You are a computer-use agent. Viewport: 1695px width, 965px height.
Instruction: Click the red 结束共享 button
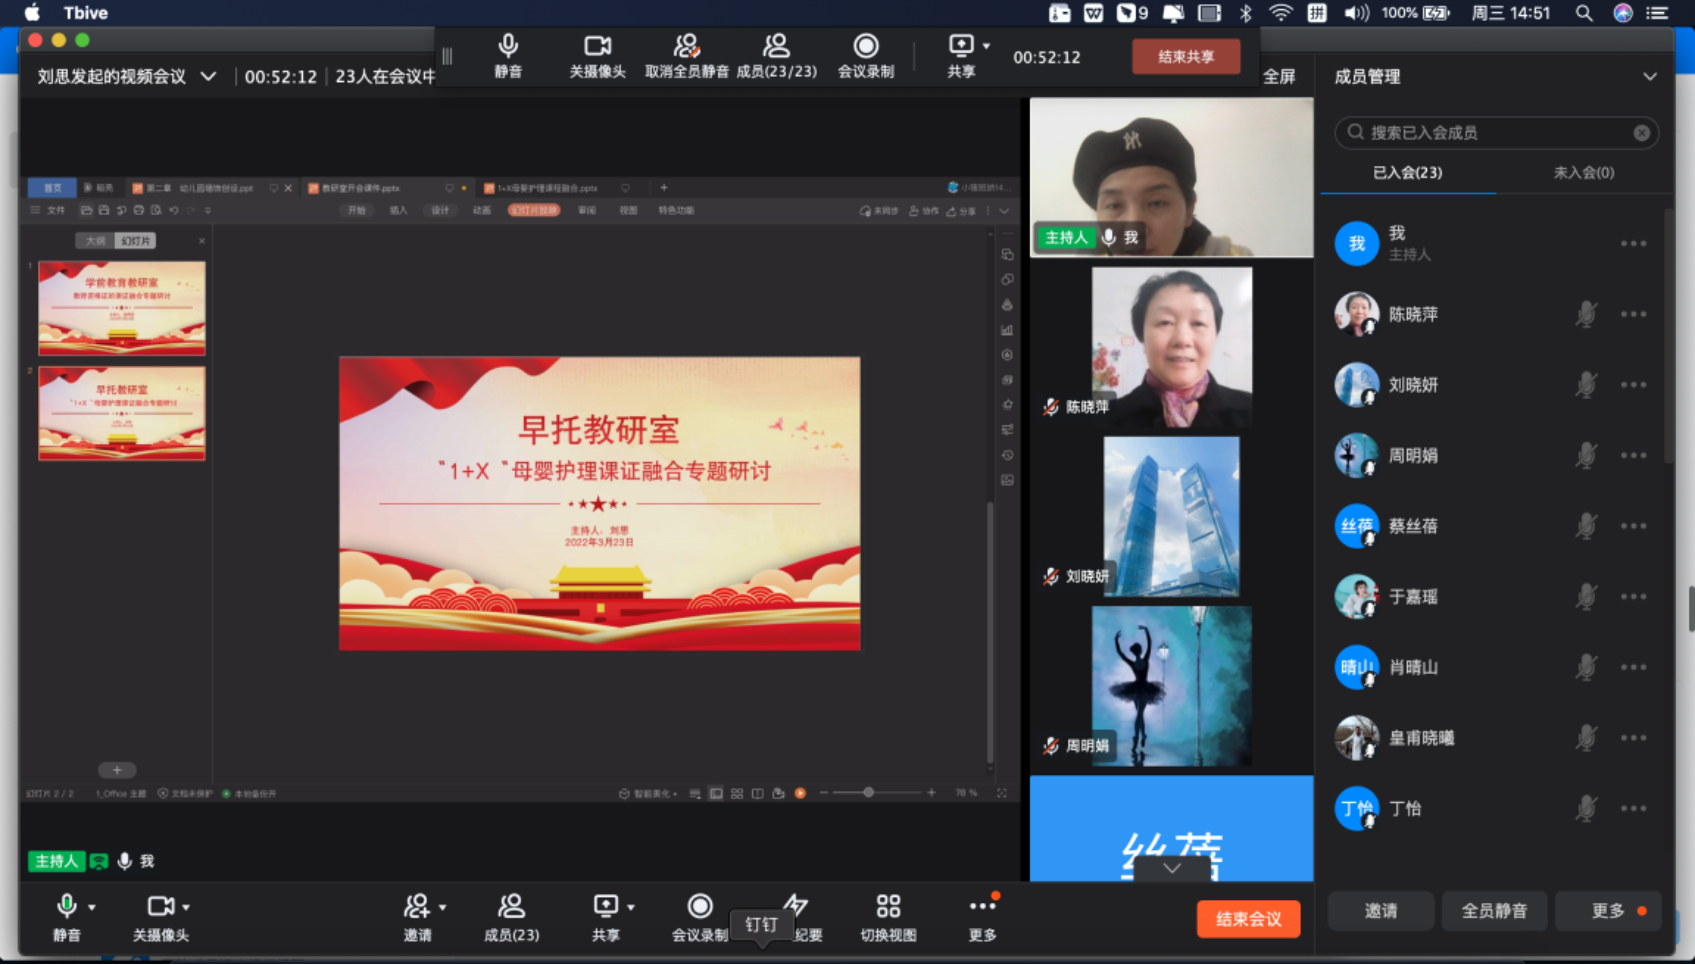click(x=1186, y=56)
